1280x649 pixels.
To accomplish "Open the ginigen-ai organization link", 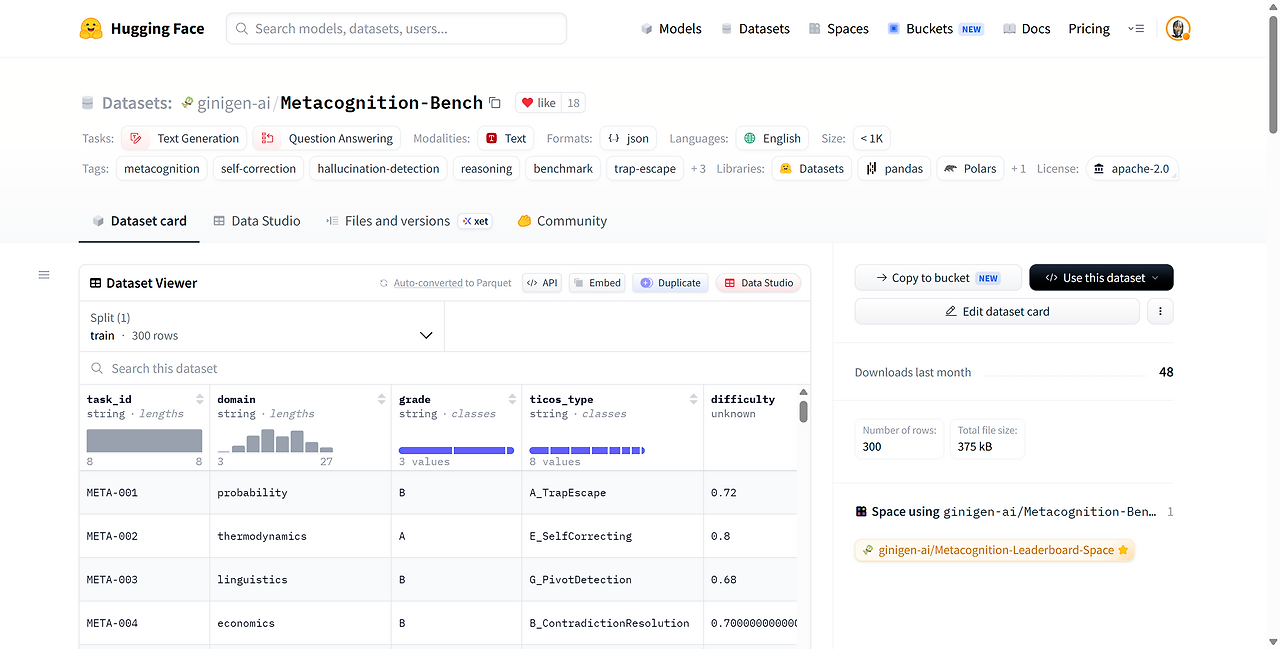I will pos(235,103).
